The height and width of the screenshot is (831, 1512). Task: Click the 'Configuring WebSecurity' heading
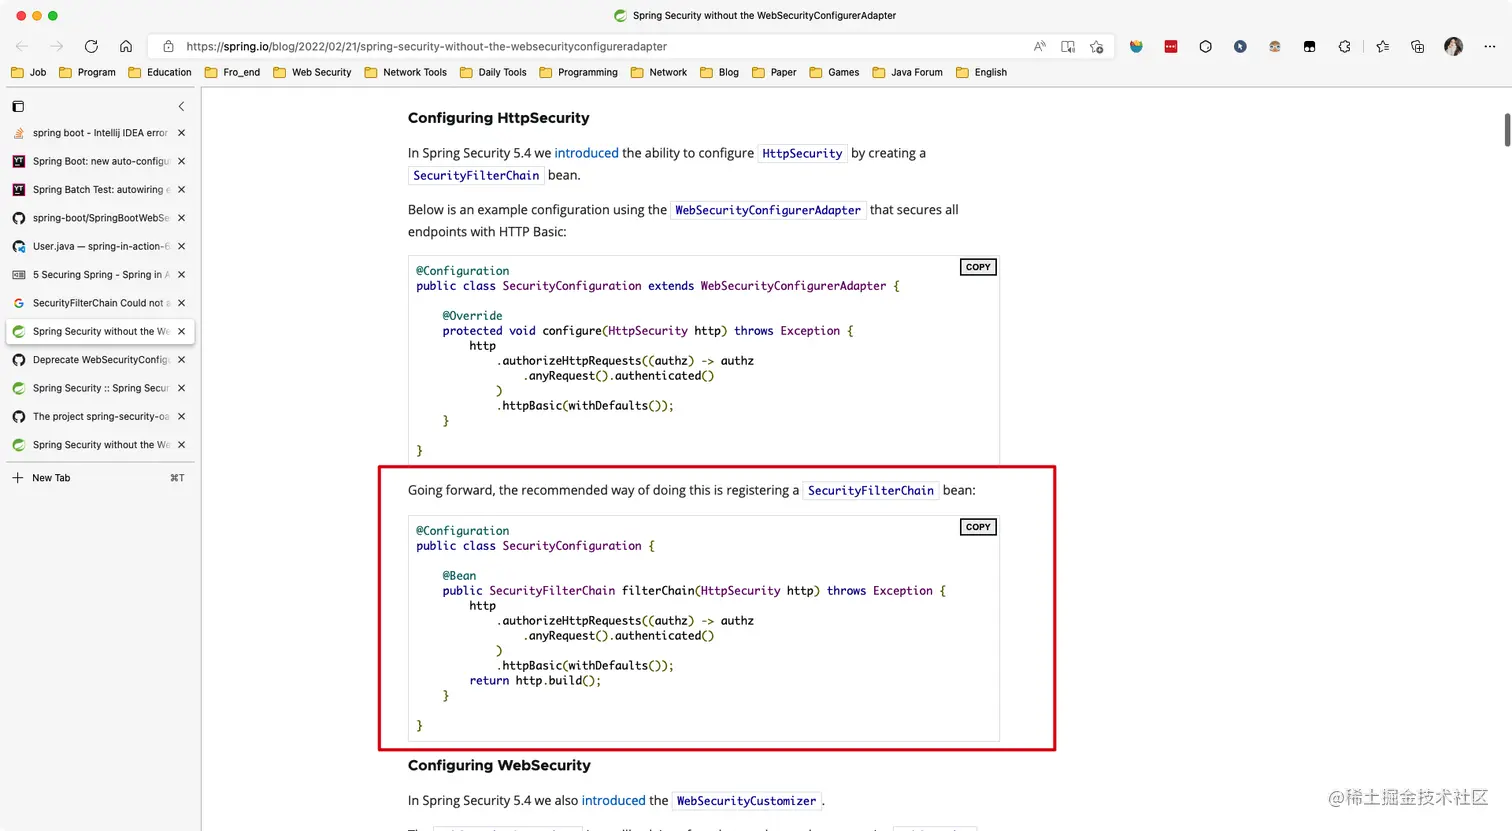[x=499, y=766]
